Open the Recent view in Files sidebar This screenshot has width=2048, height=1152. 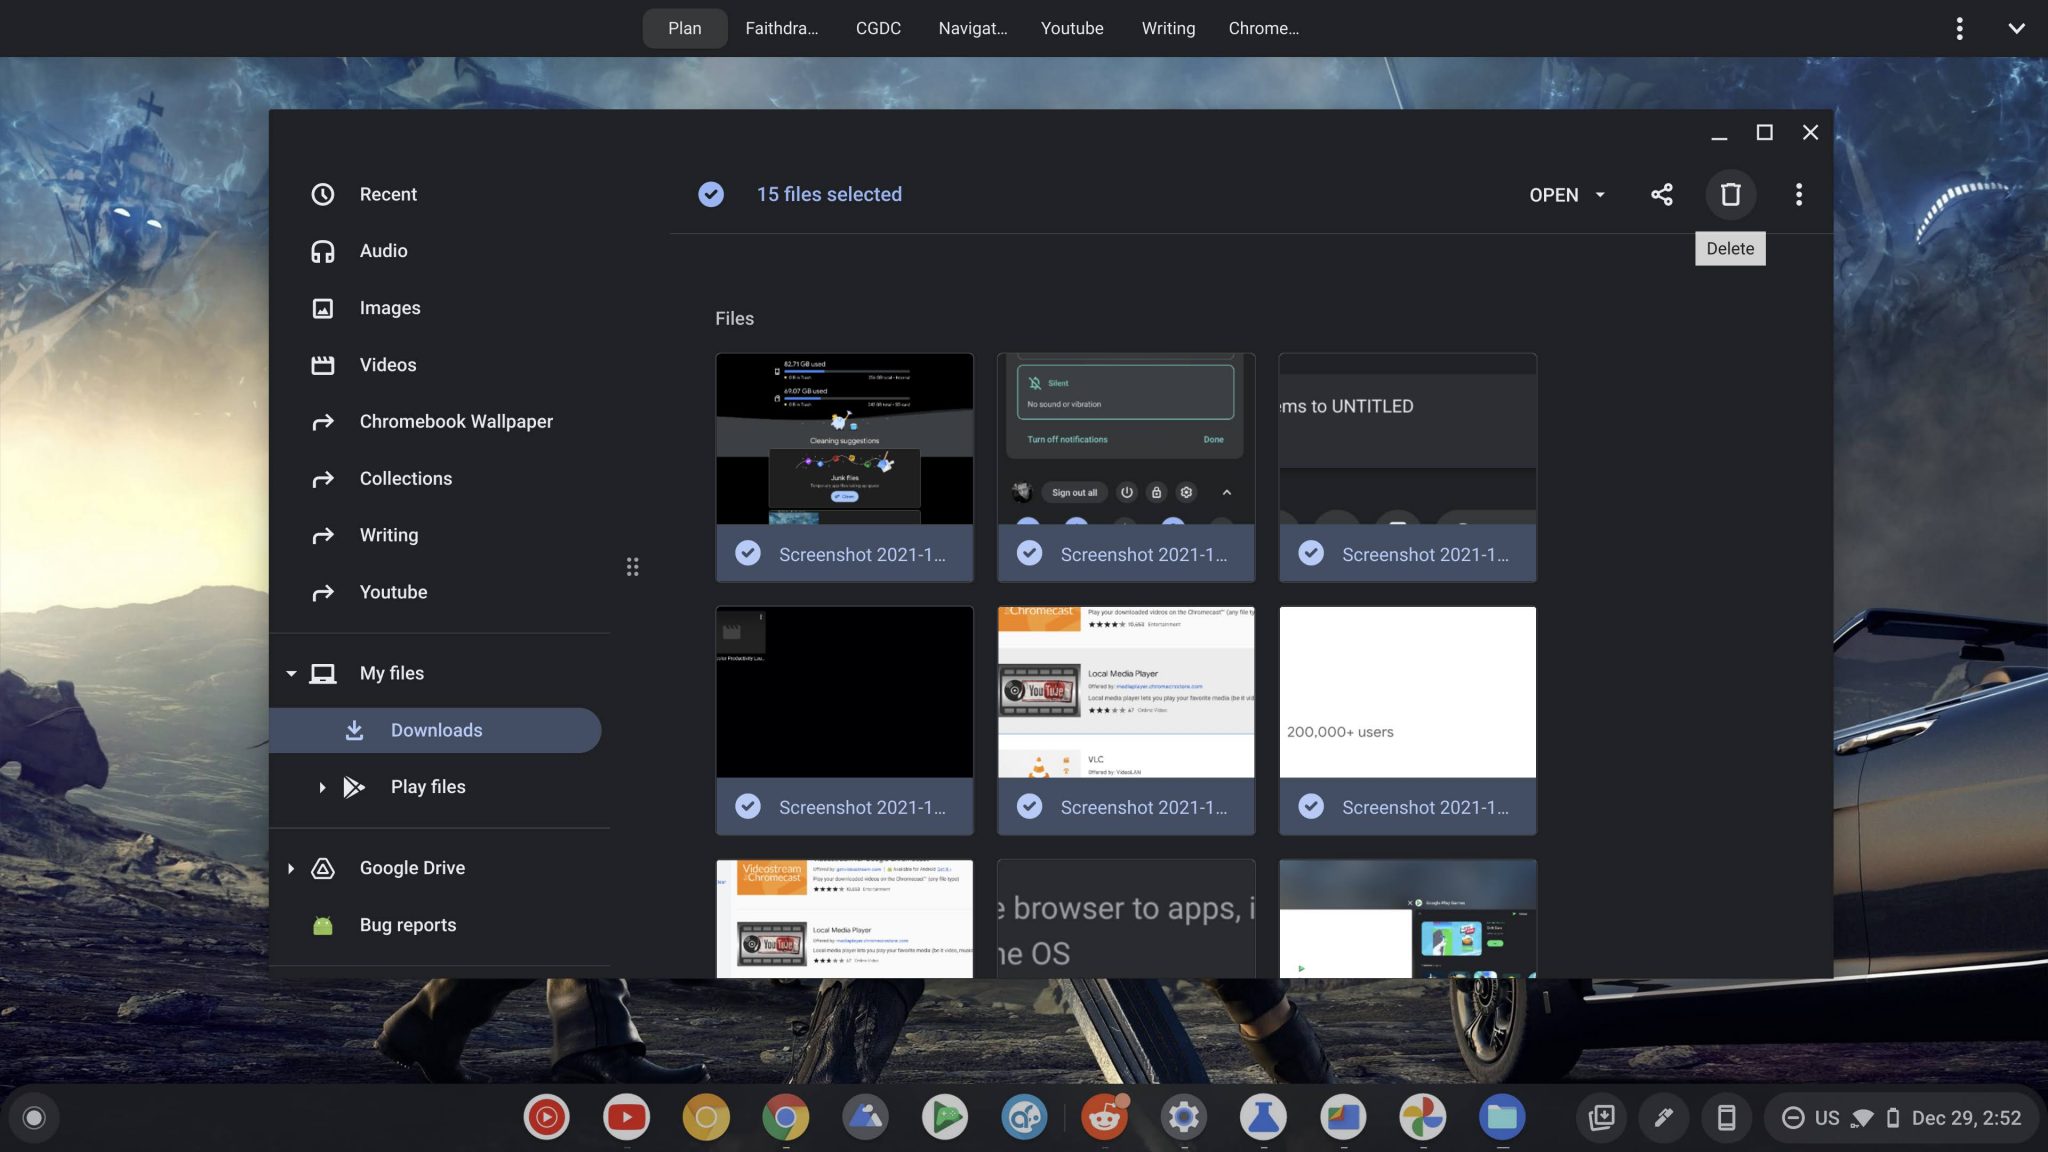[x=388, y=194]
